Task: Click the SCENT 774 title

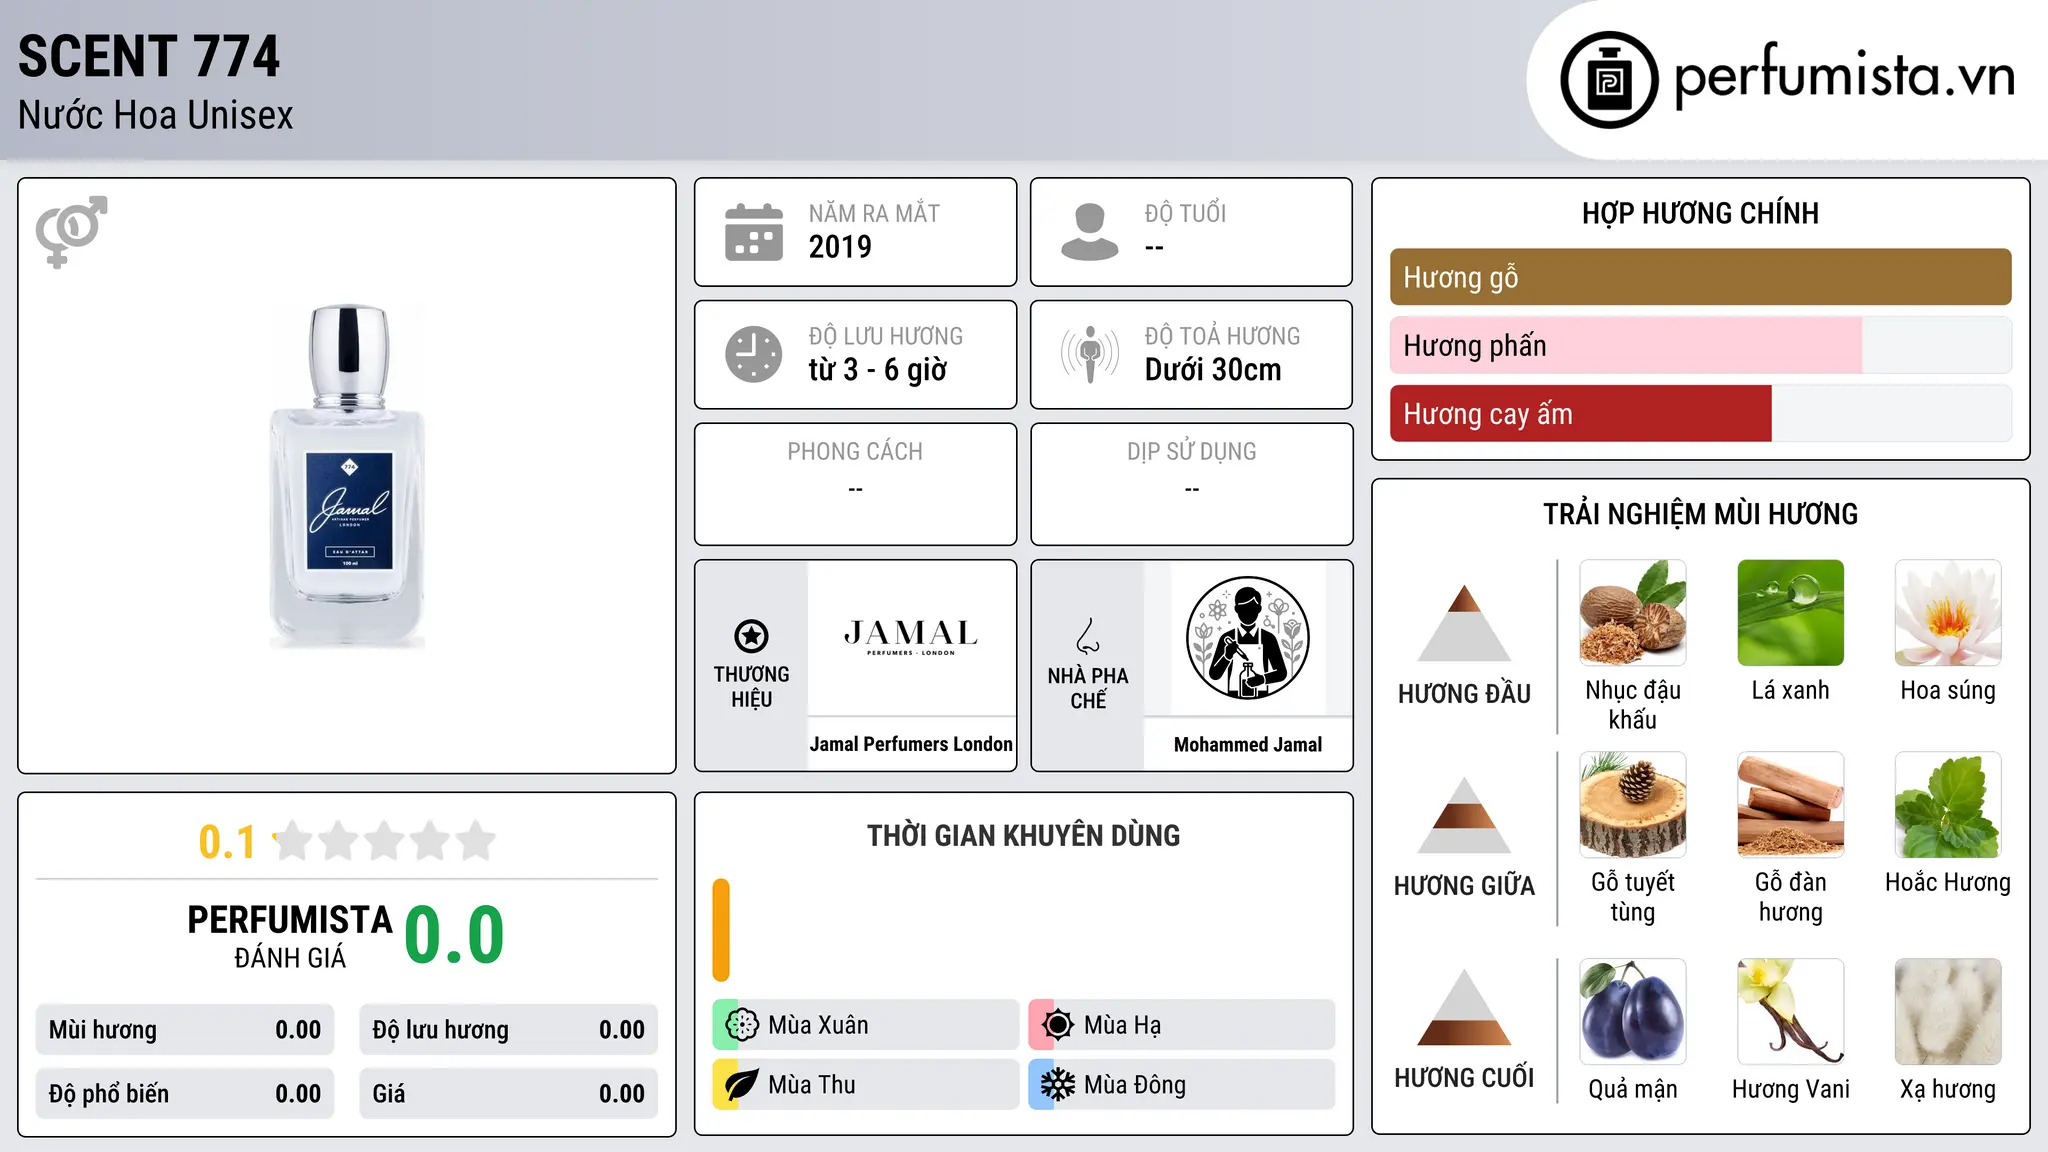Action: [149, 56]
